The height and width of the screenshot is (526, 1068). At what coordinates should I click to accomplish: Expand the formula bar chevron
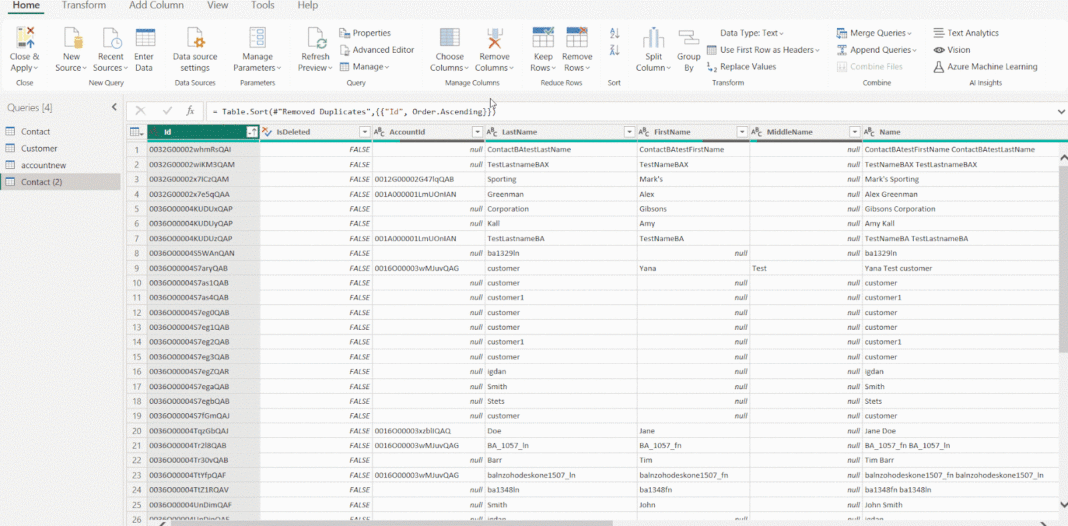(x=1060, y=111)
